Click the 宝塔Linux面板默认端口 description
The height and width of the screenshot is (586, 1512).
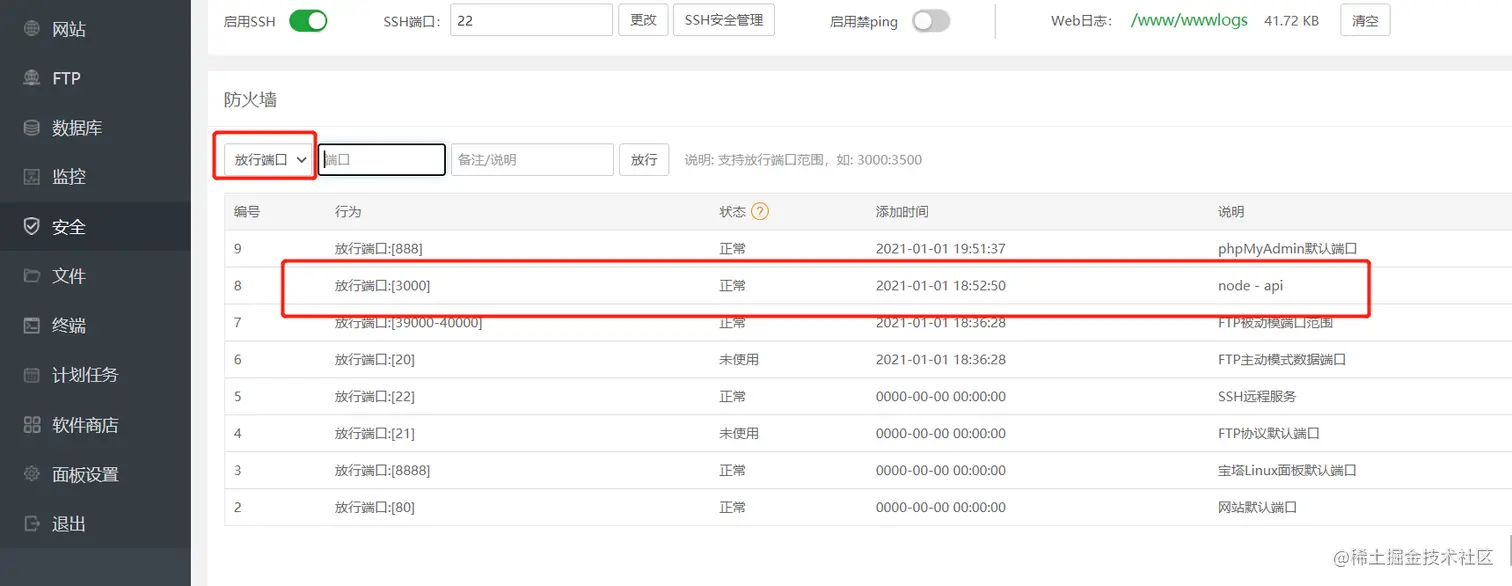tap(1287, 470)
